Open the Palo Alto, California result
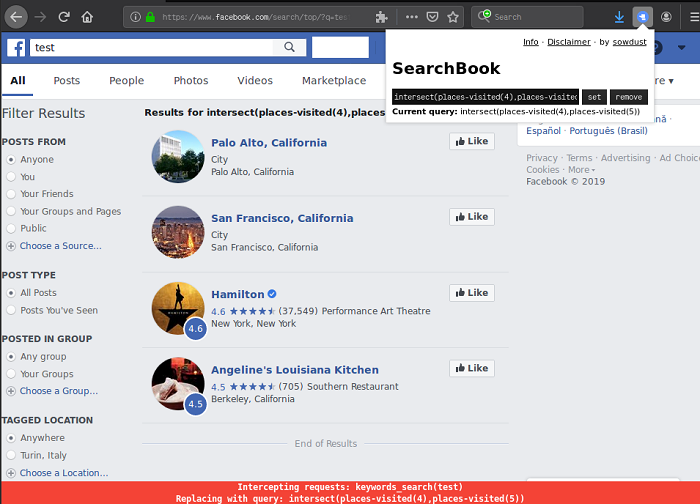The height and width of the screenshot is (504, 700). point(269,143)
